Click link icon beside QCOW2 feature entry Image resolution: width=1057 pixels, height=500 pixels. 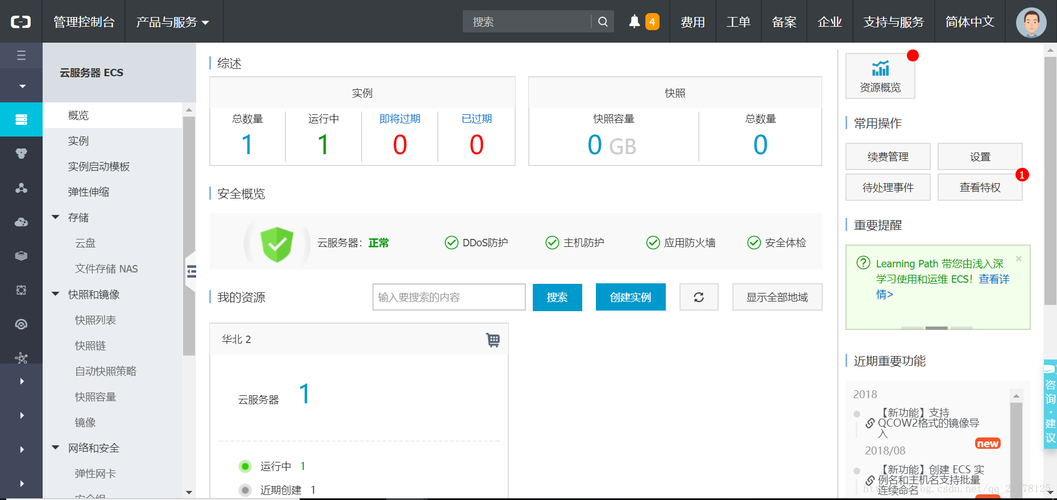870,423
